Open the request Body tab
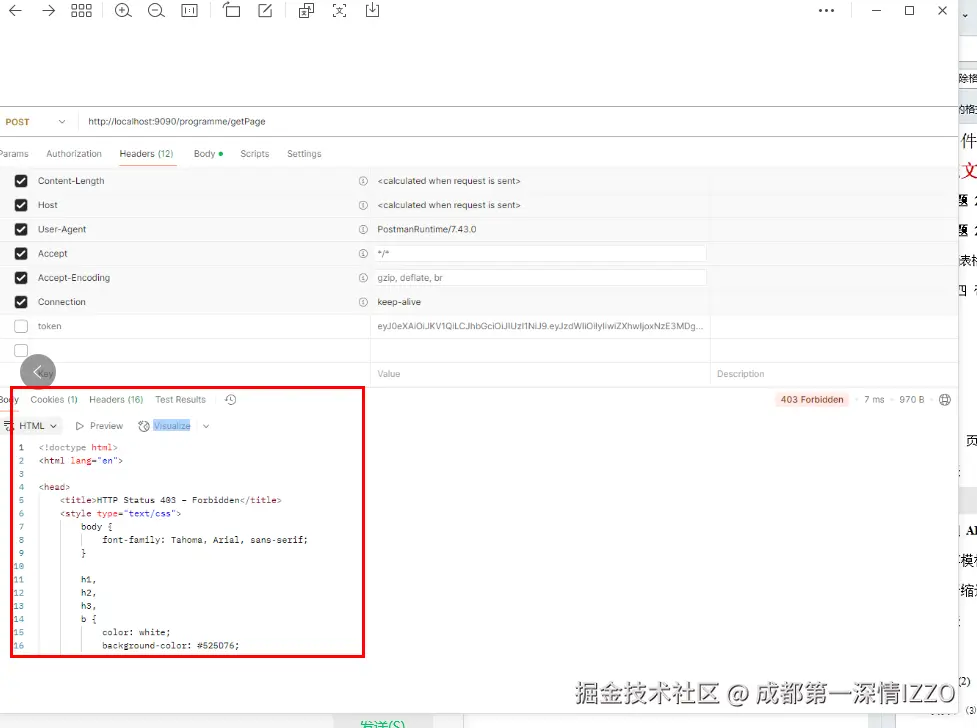 click(208, 154)
